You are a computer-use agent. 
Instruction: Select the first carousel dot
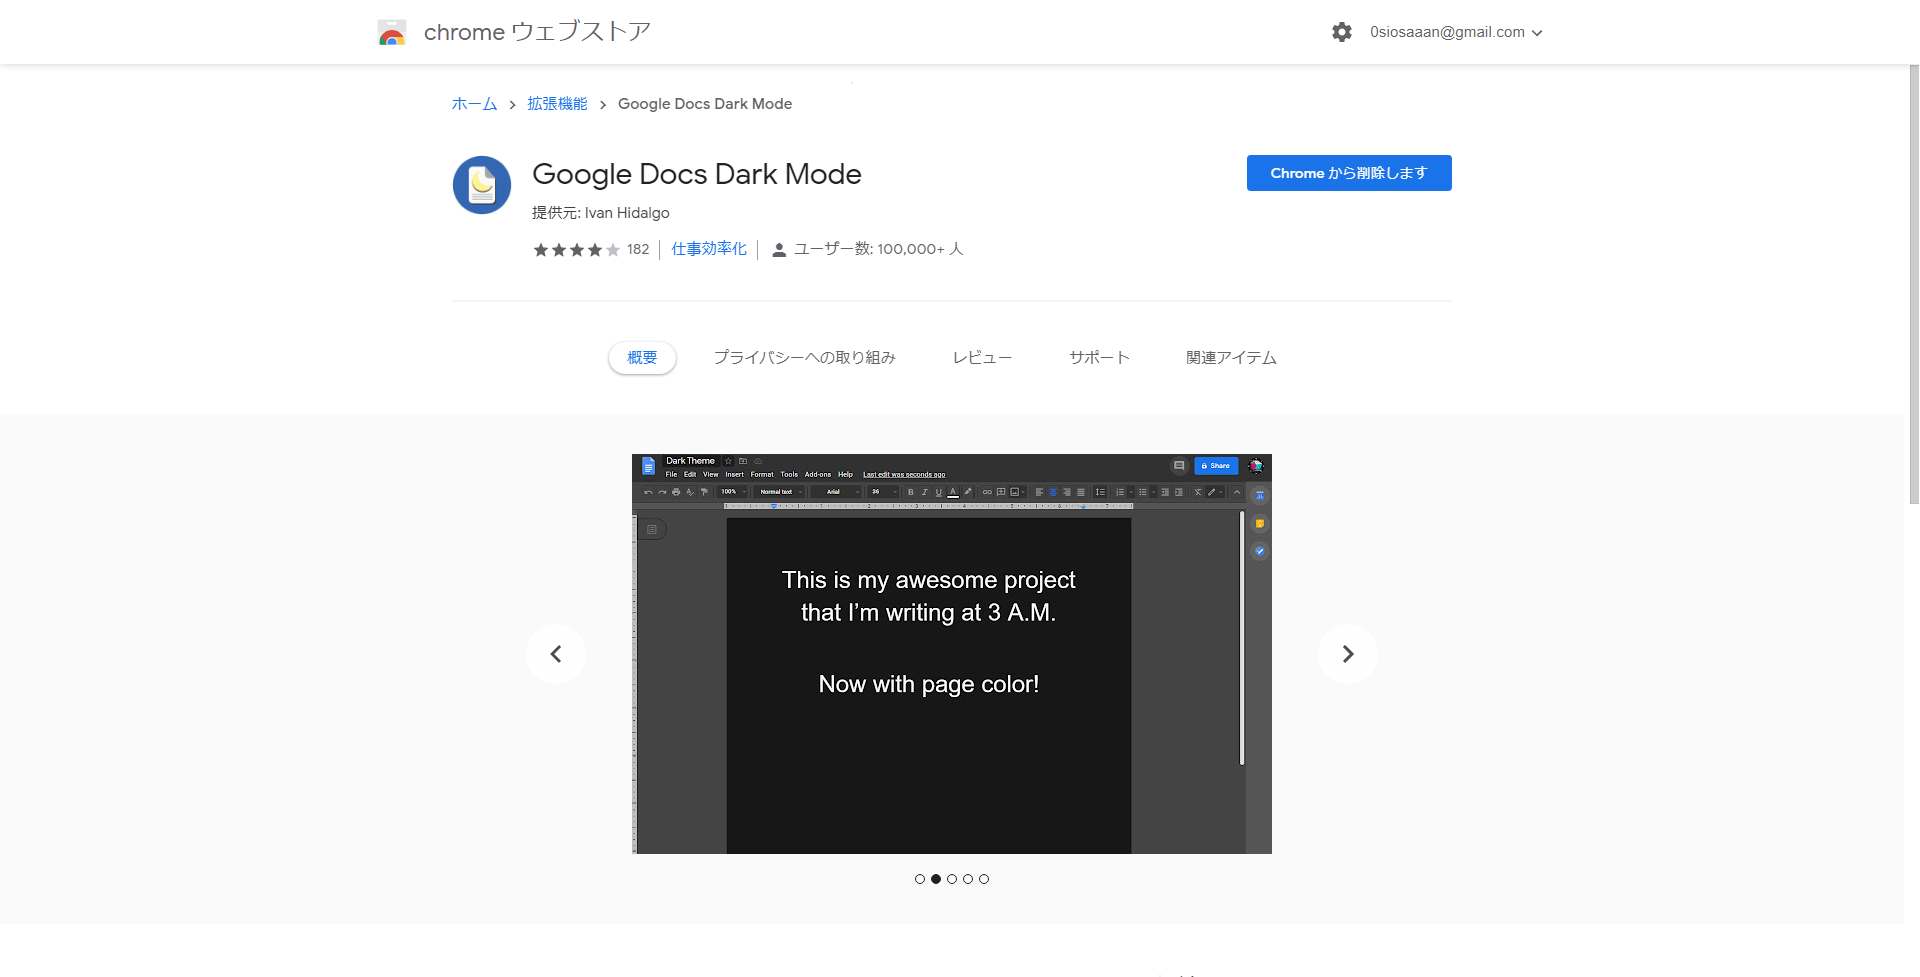pos(920,879)
